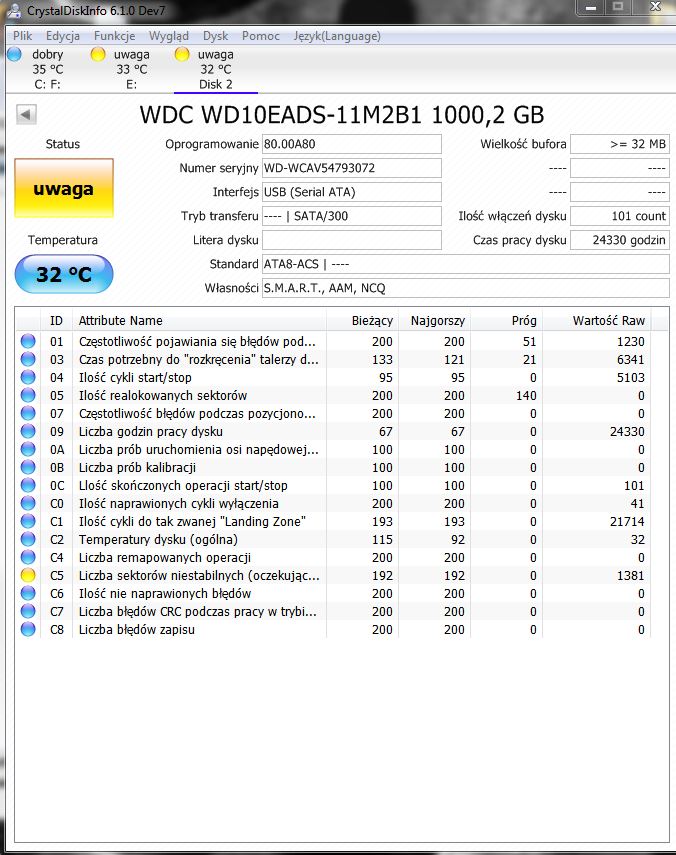The image size is (676, 855).
Task: Switch to the C: F: disk tab
Action: (x=47, y=69)
